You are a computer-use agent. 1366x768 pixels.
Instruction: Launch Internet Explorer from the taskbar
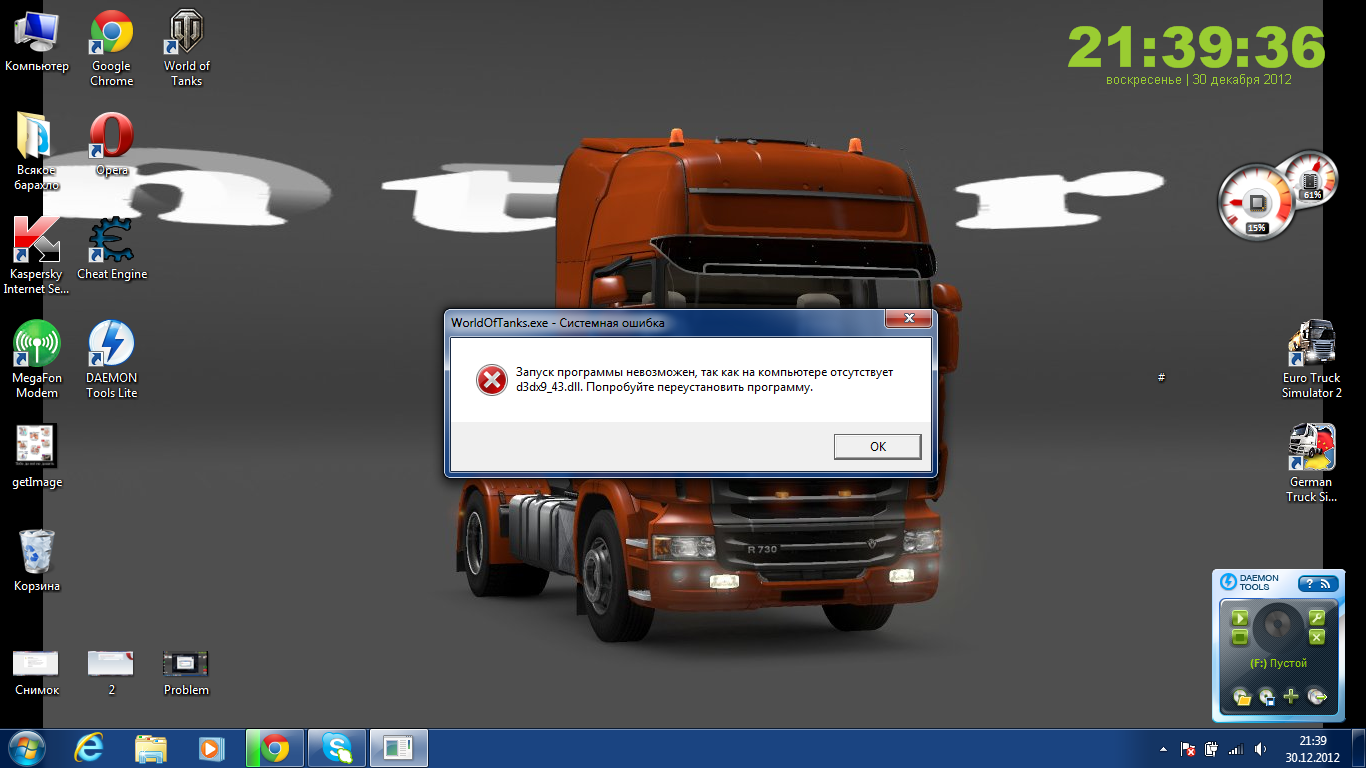pyautogui.click(x=89, y=748)
